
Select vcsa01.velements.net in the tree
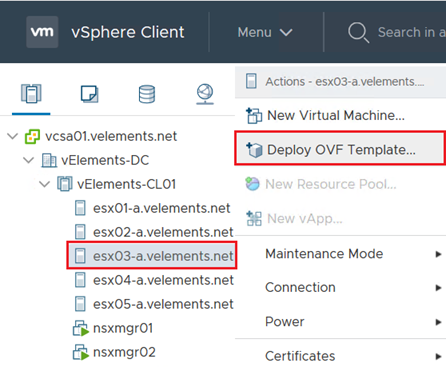click(111, 136)
